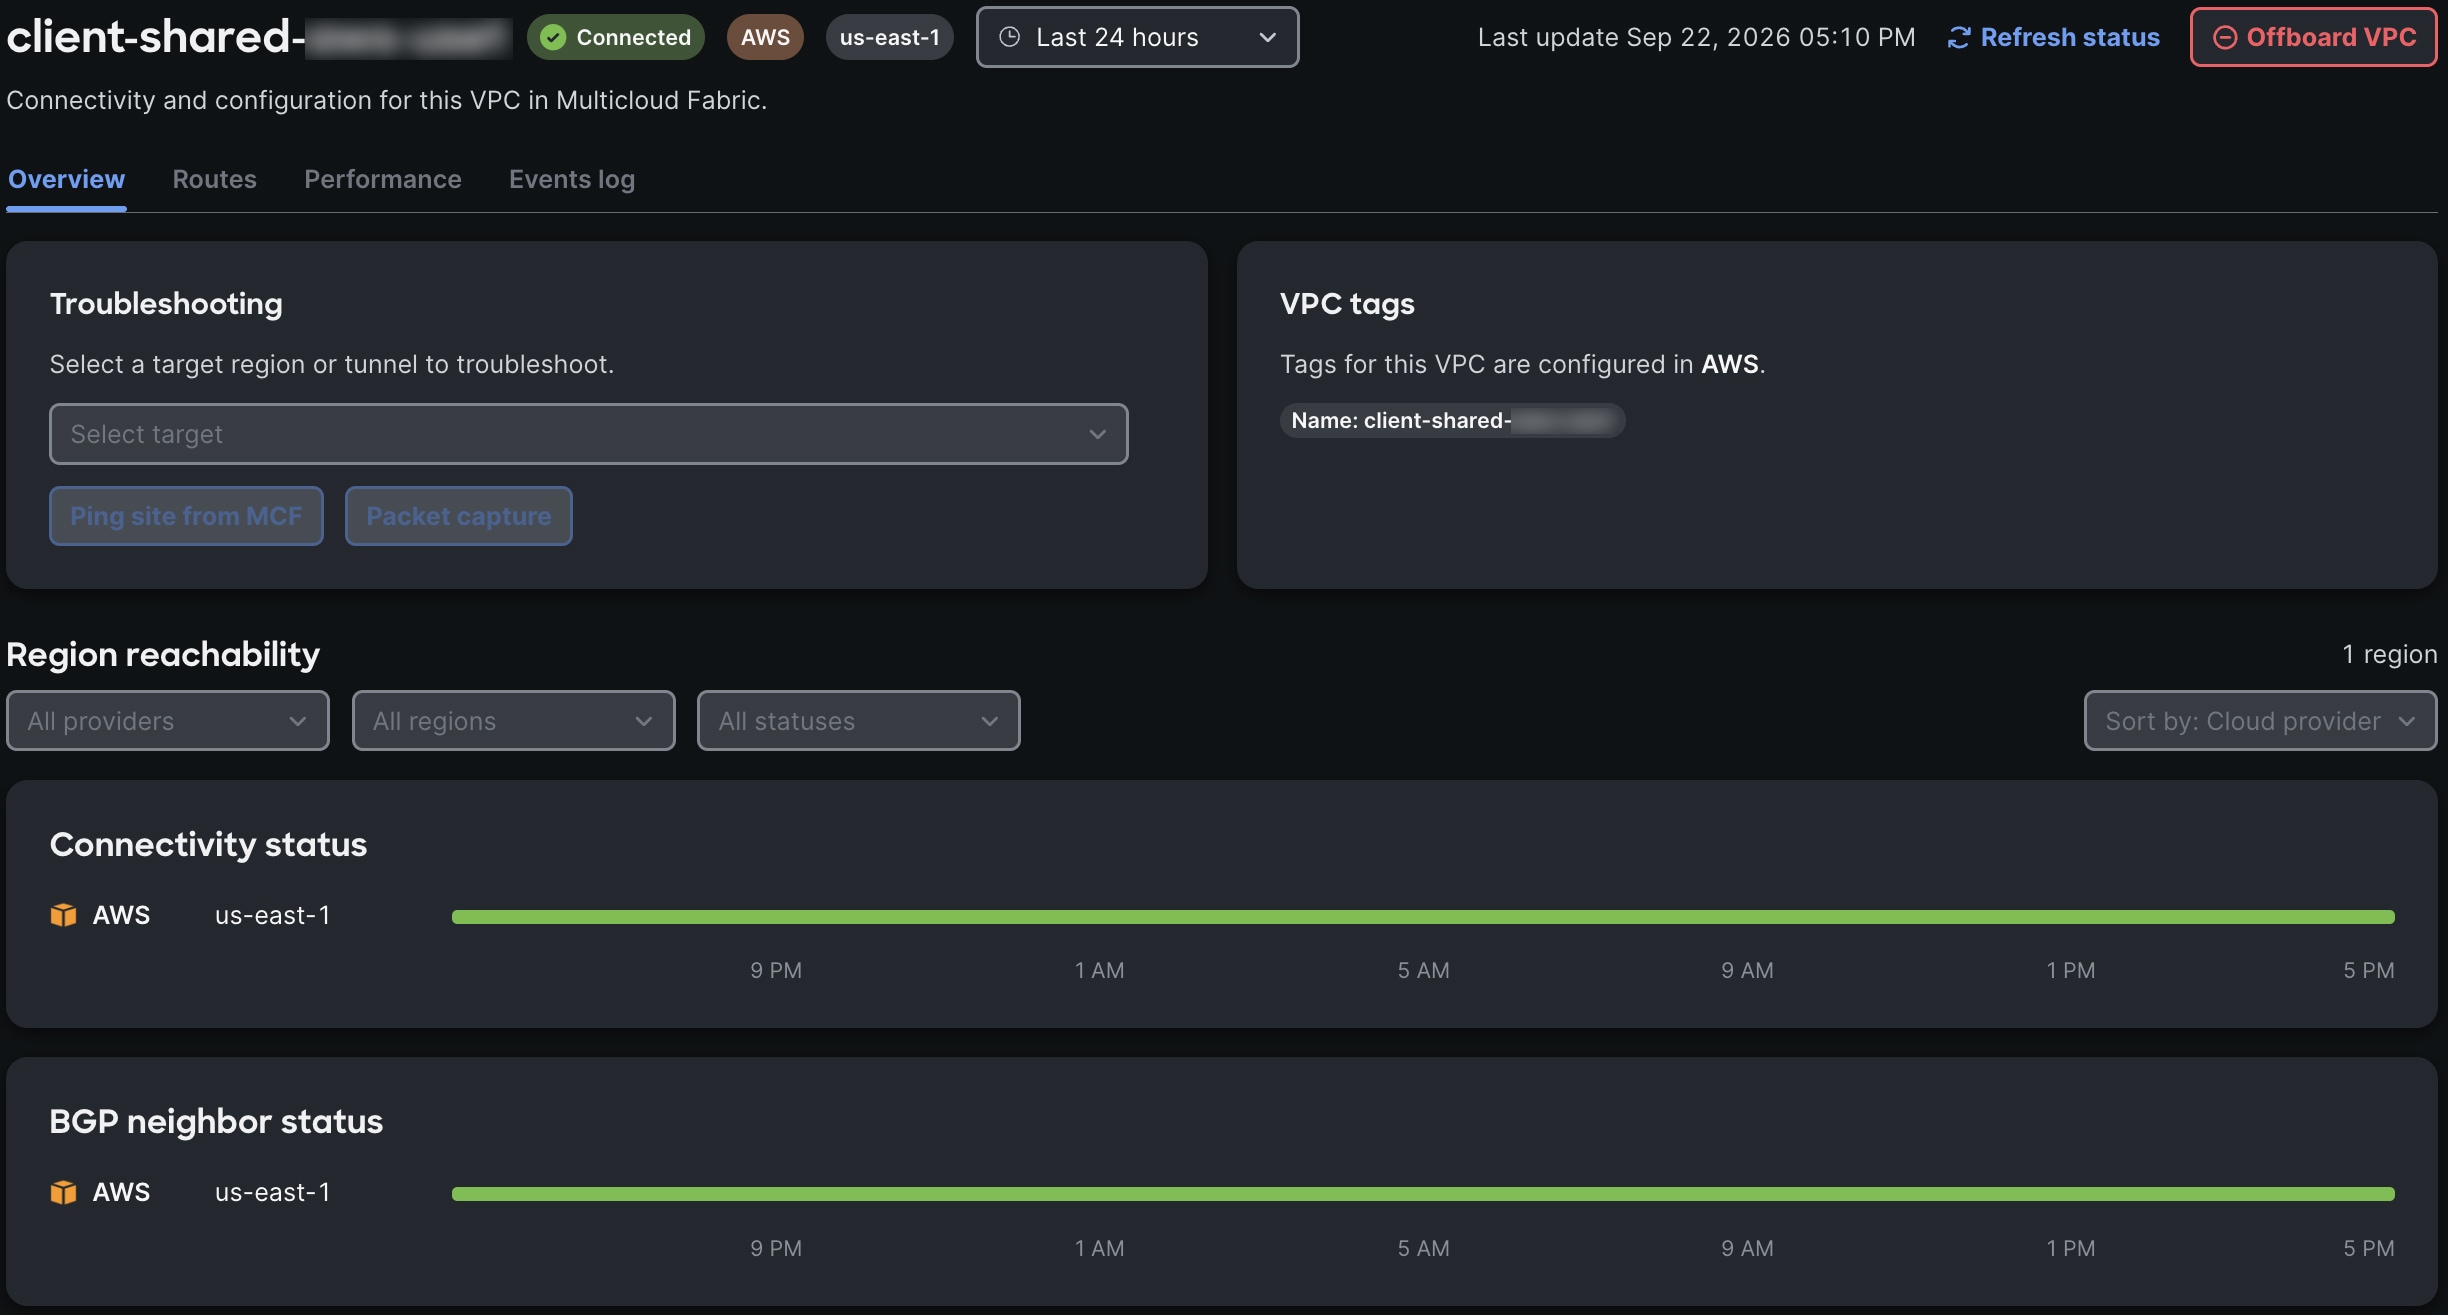Click the clock icon in time range selector
Viewport: 2448px width, 1315px height.
click(1010, 38)
